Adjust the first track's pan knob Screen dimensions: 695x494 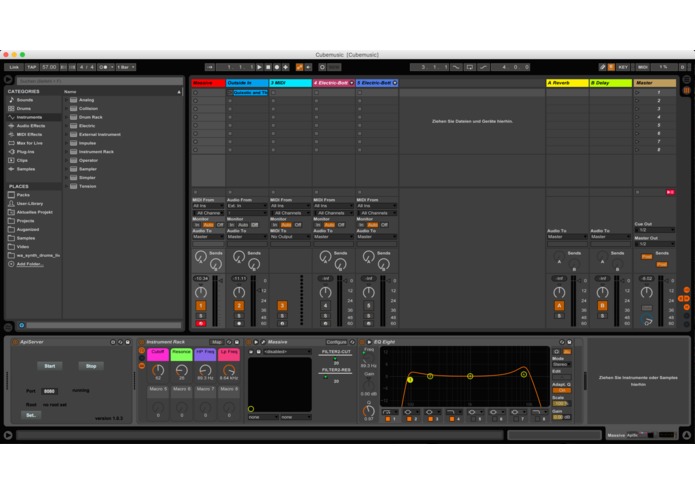[201, 292]
